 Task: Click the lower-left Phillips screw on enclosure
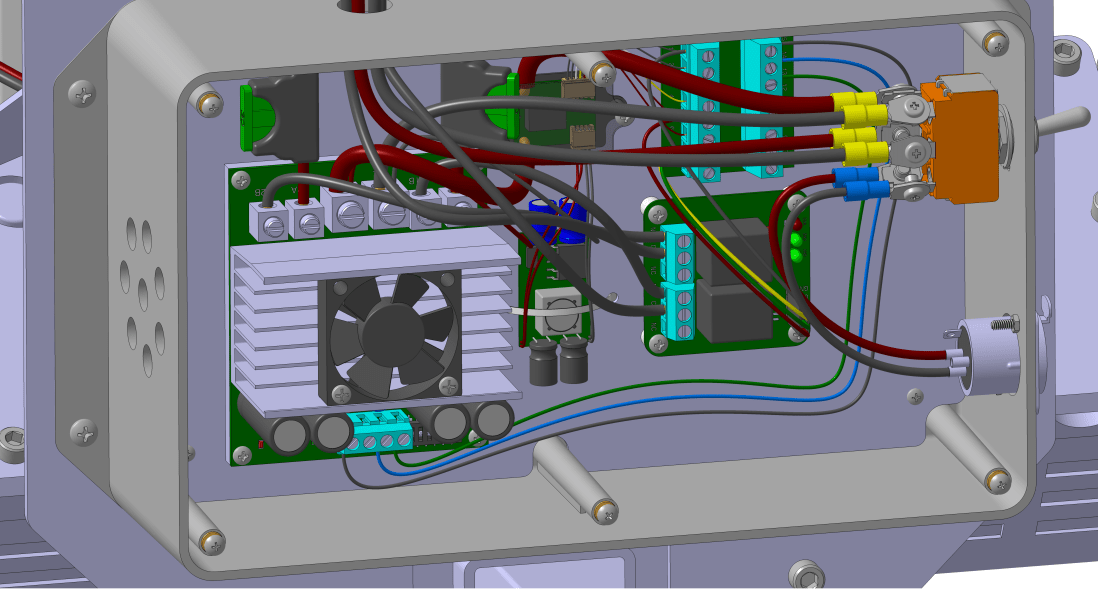pos(86,433)
